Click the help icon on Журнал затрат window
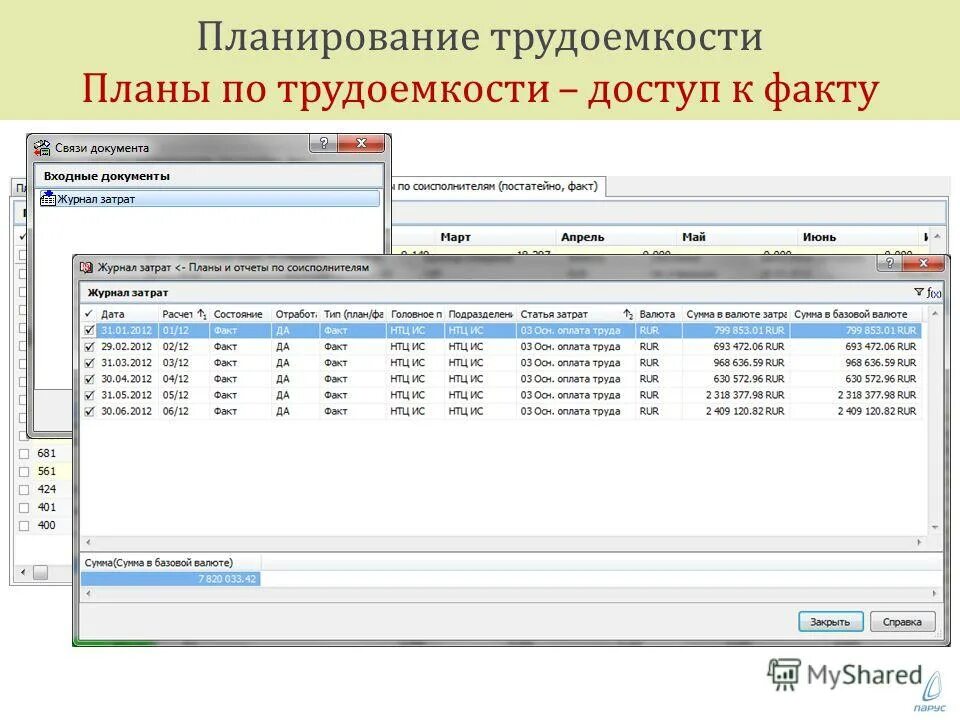This screenshot has height=720, width=960. (x=888, y=266)
